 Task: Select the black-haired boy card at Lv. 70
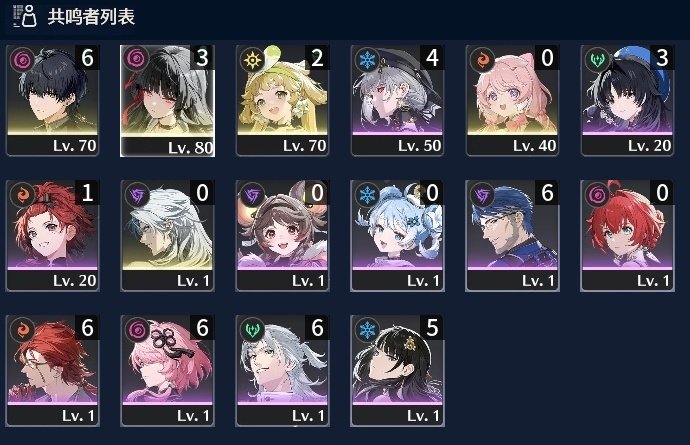(x=52, y=100)
